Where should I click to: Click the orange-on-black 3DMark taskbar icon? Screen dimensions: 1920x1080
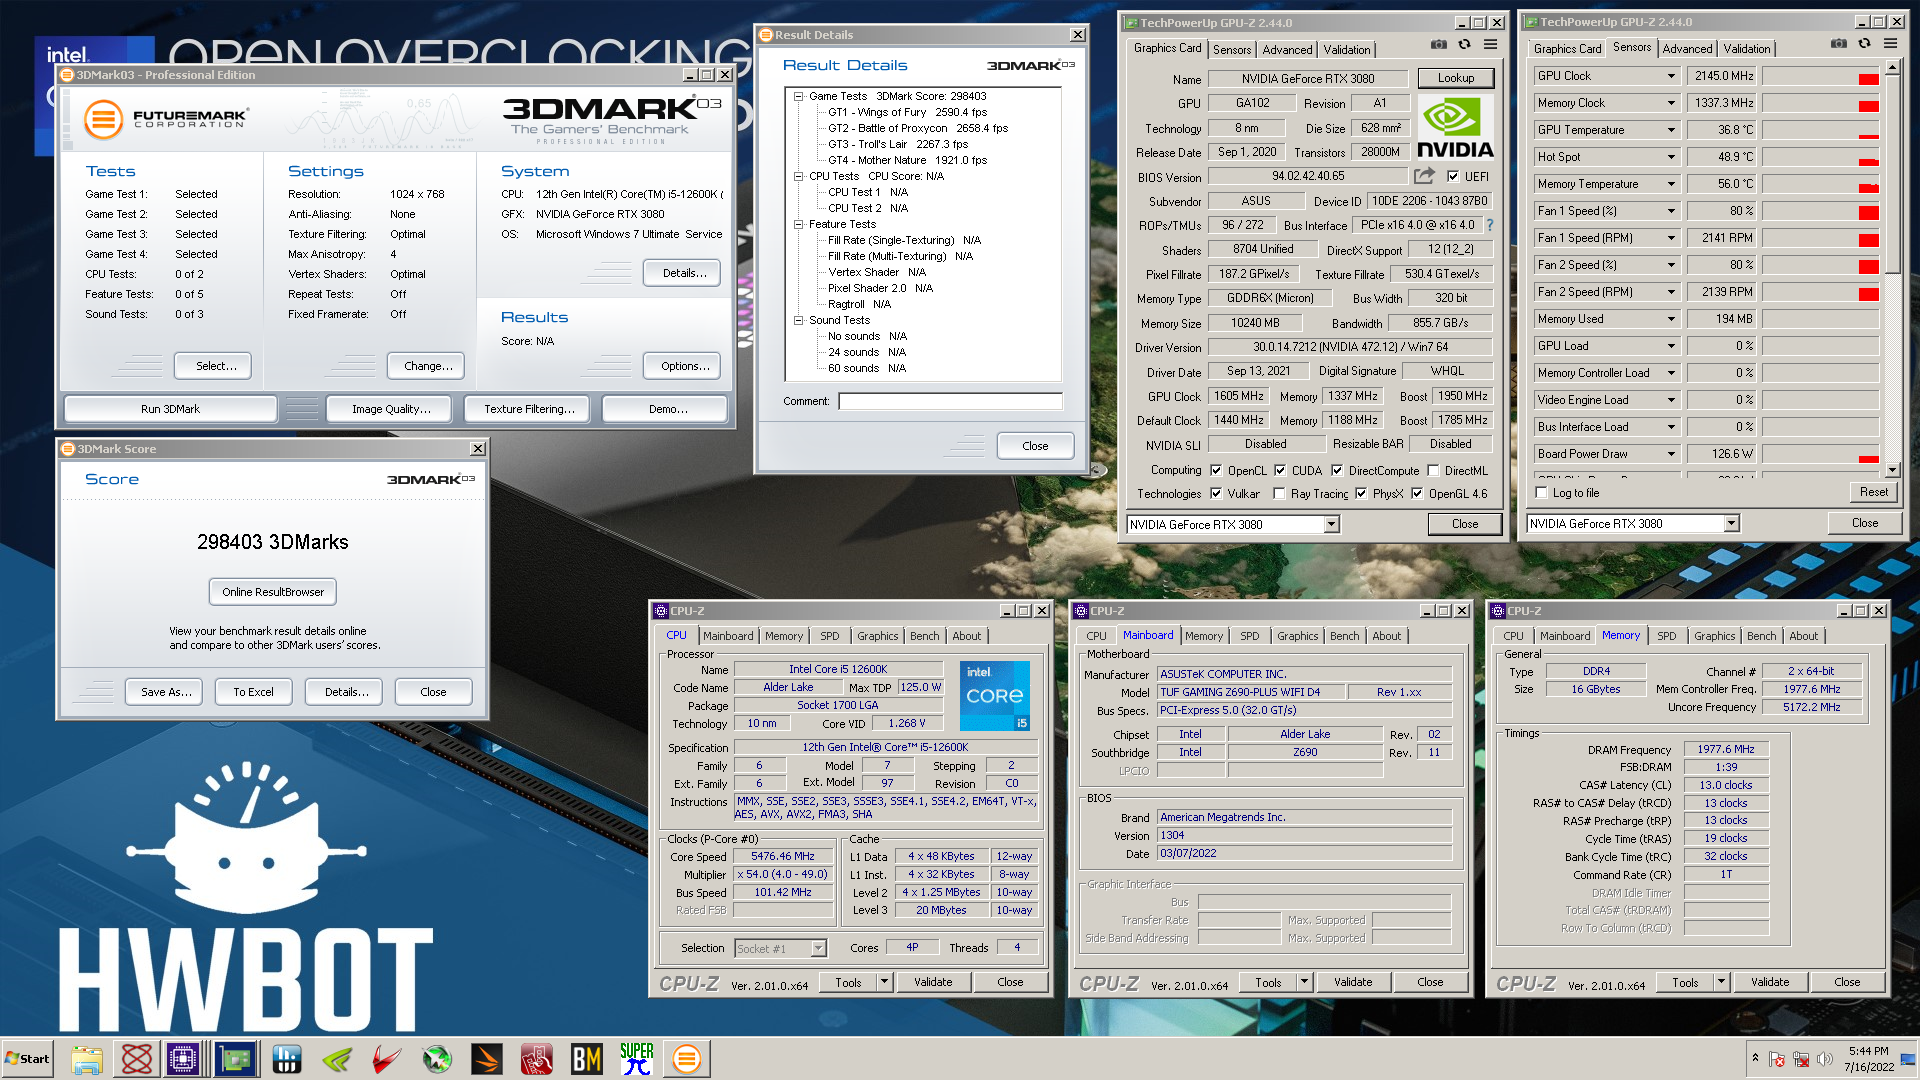(487, 1059)
